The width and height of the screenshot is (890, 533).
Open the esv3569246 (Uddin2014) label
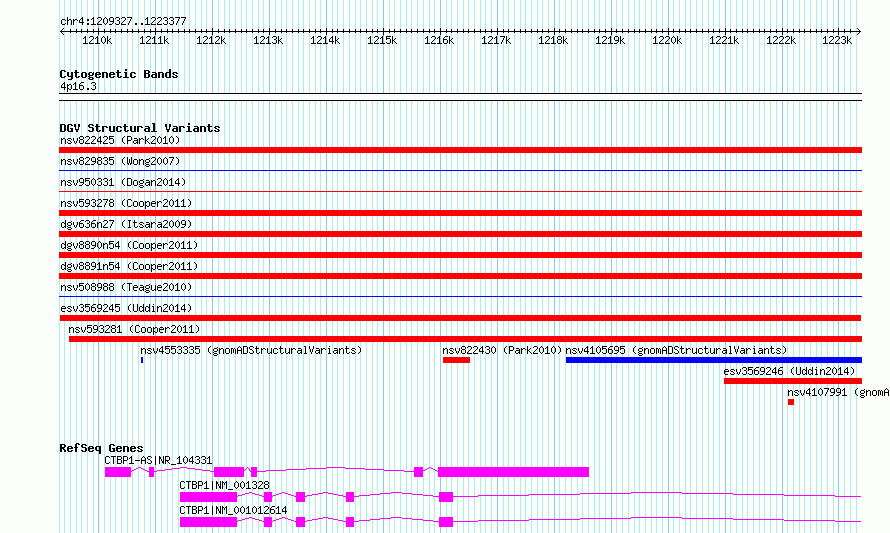789,371
